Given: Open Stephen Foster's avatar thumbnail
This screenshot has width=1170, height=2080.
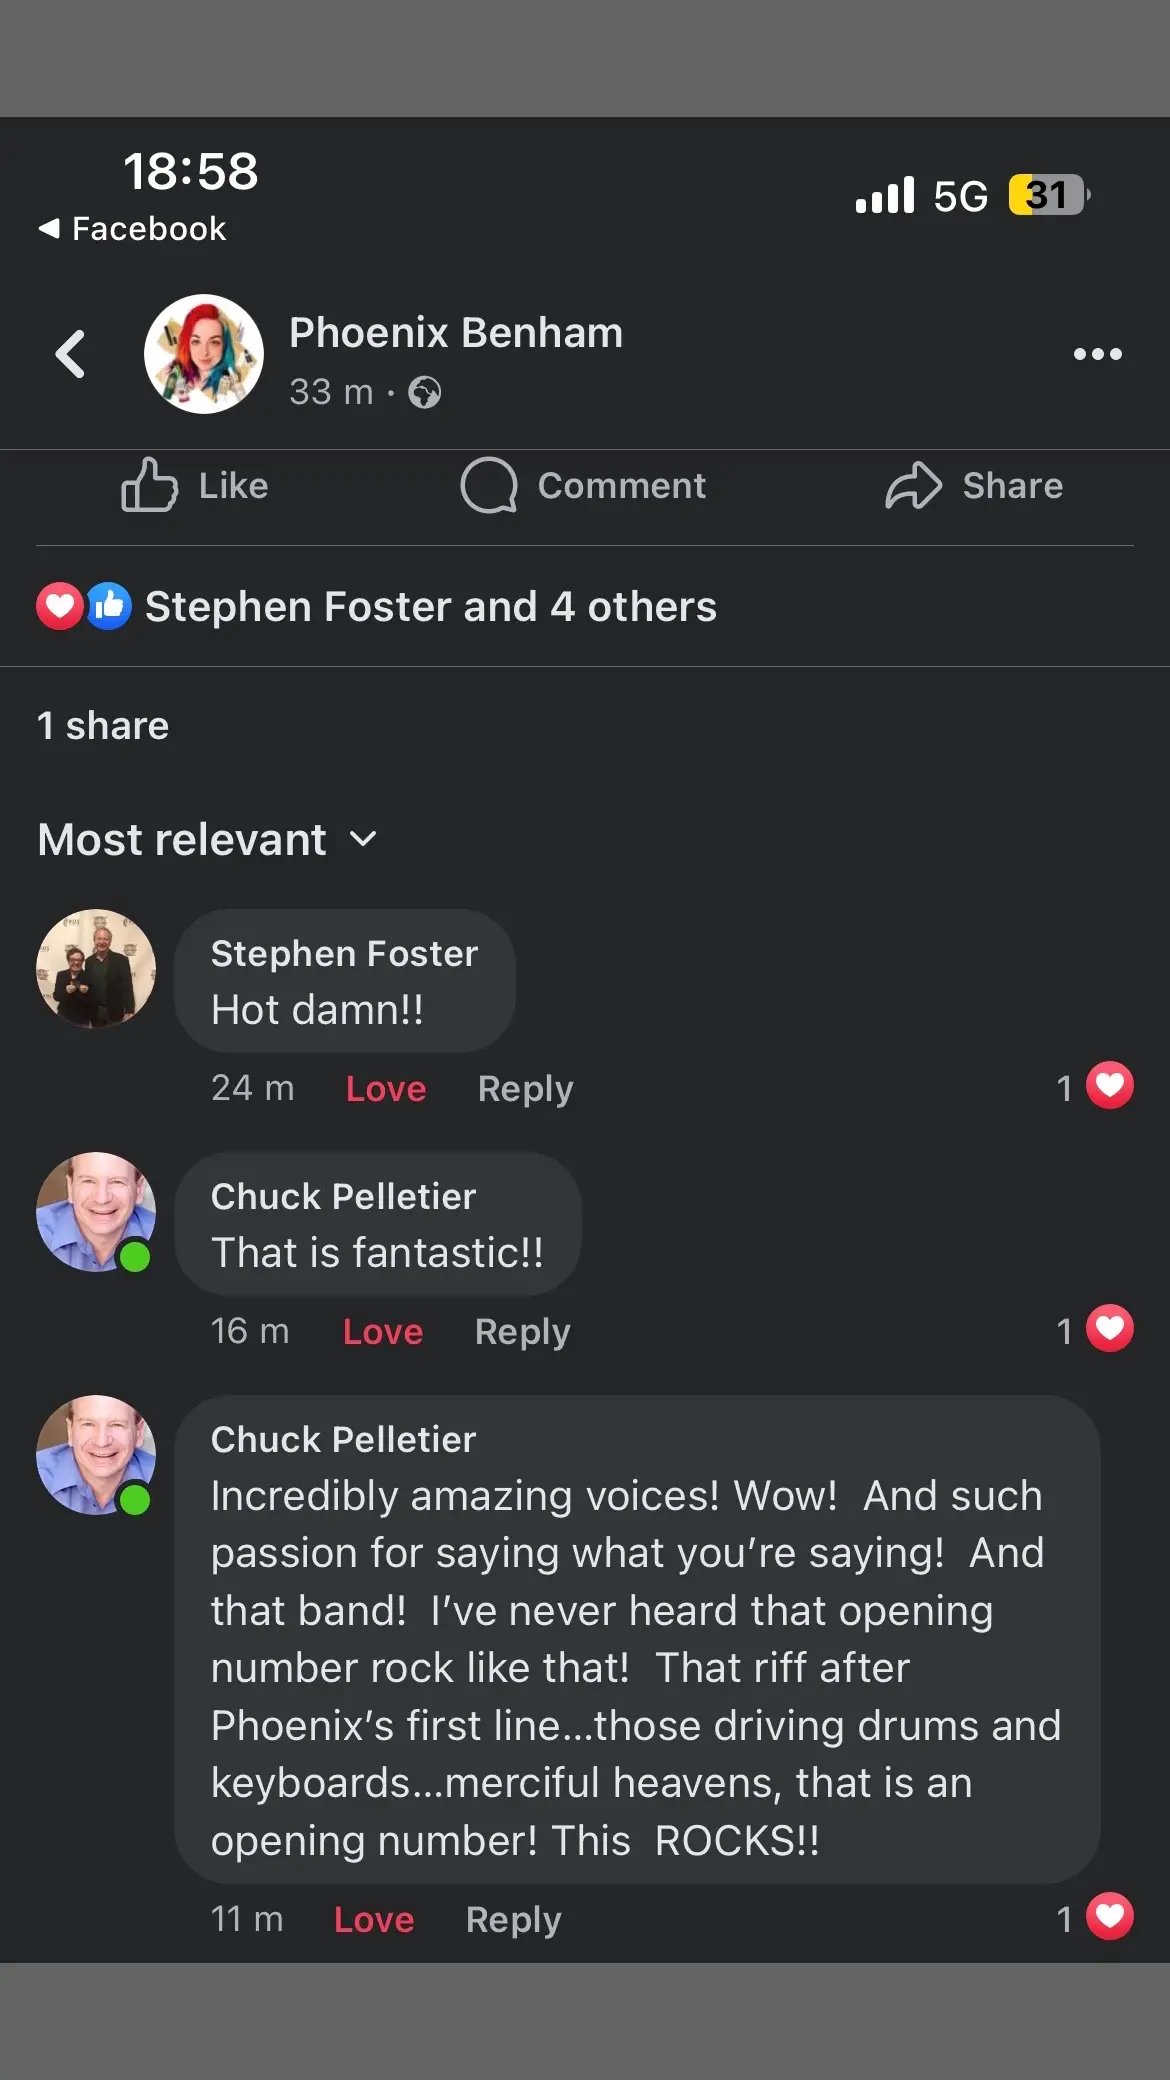Looking at the screenshot, I should pos(96,969).
